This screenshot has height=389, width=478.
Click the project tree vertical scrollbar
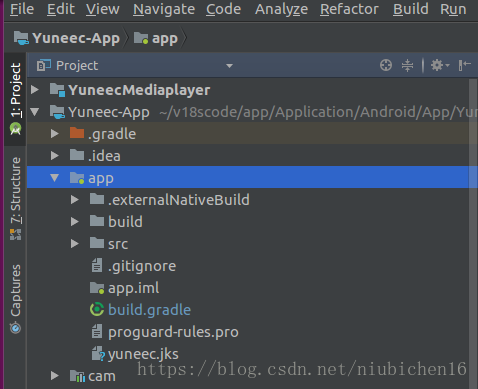click(473, 233)
